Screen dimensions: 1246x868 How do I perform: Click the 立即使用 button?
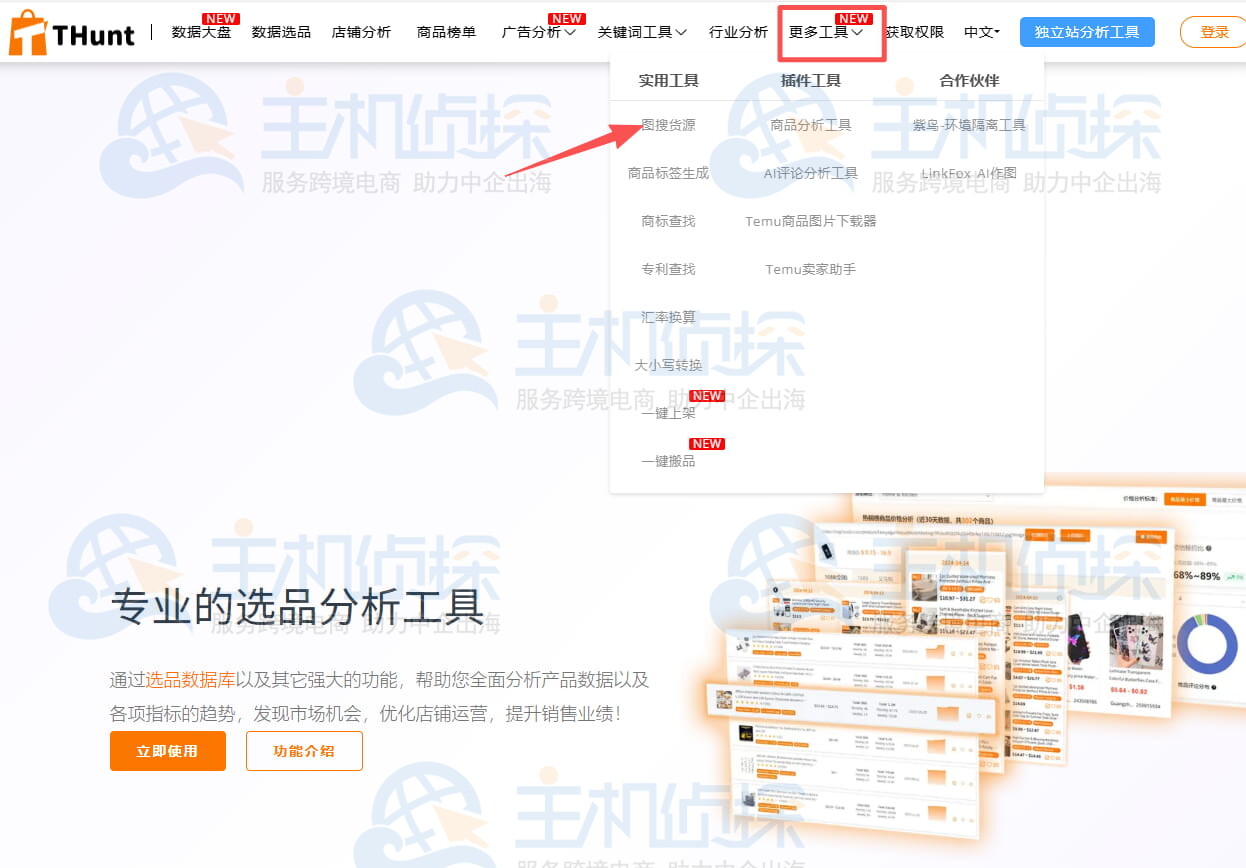tap(167, 749)
